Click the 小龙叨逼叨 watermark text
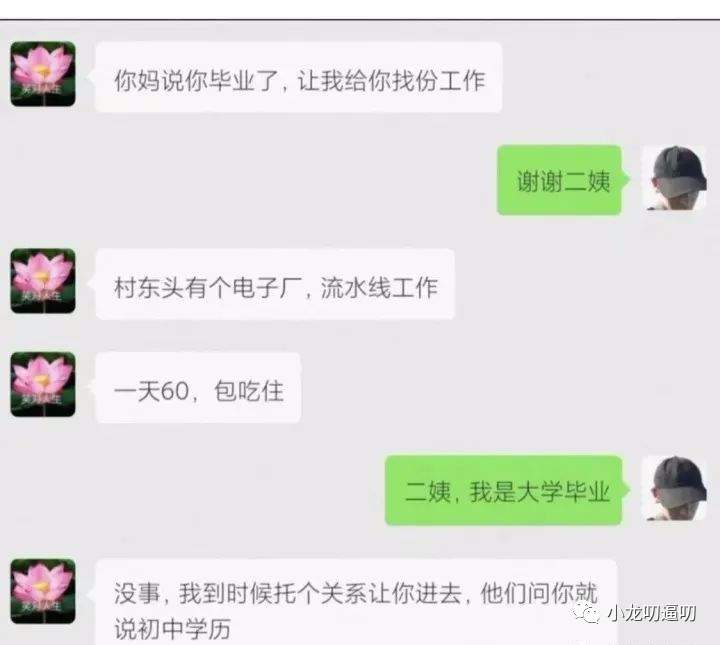The width and height of the screenshot is (720, 645). point(652,613)
